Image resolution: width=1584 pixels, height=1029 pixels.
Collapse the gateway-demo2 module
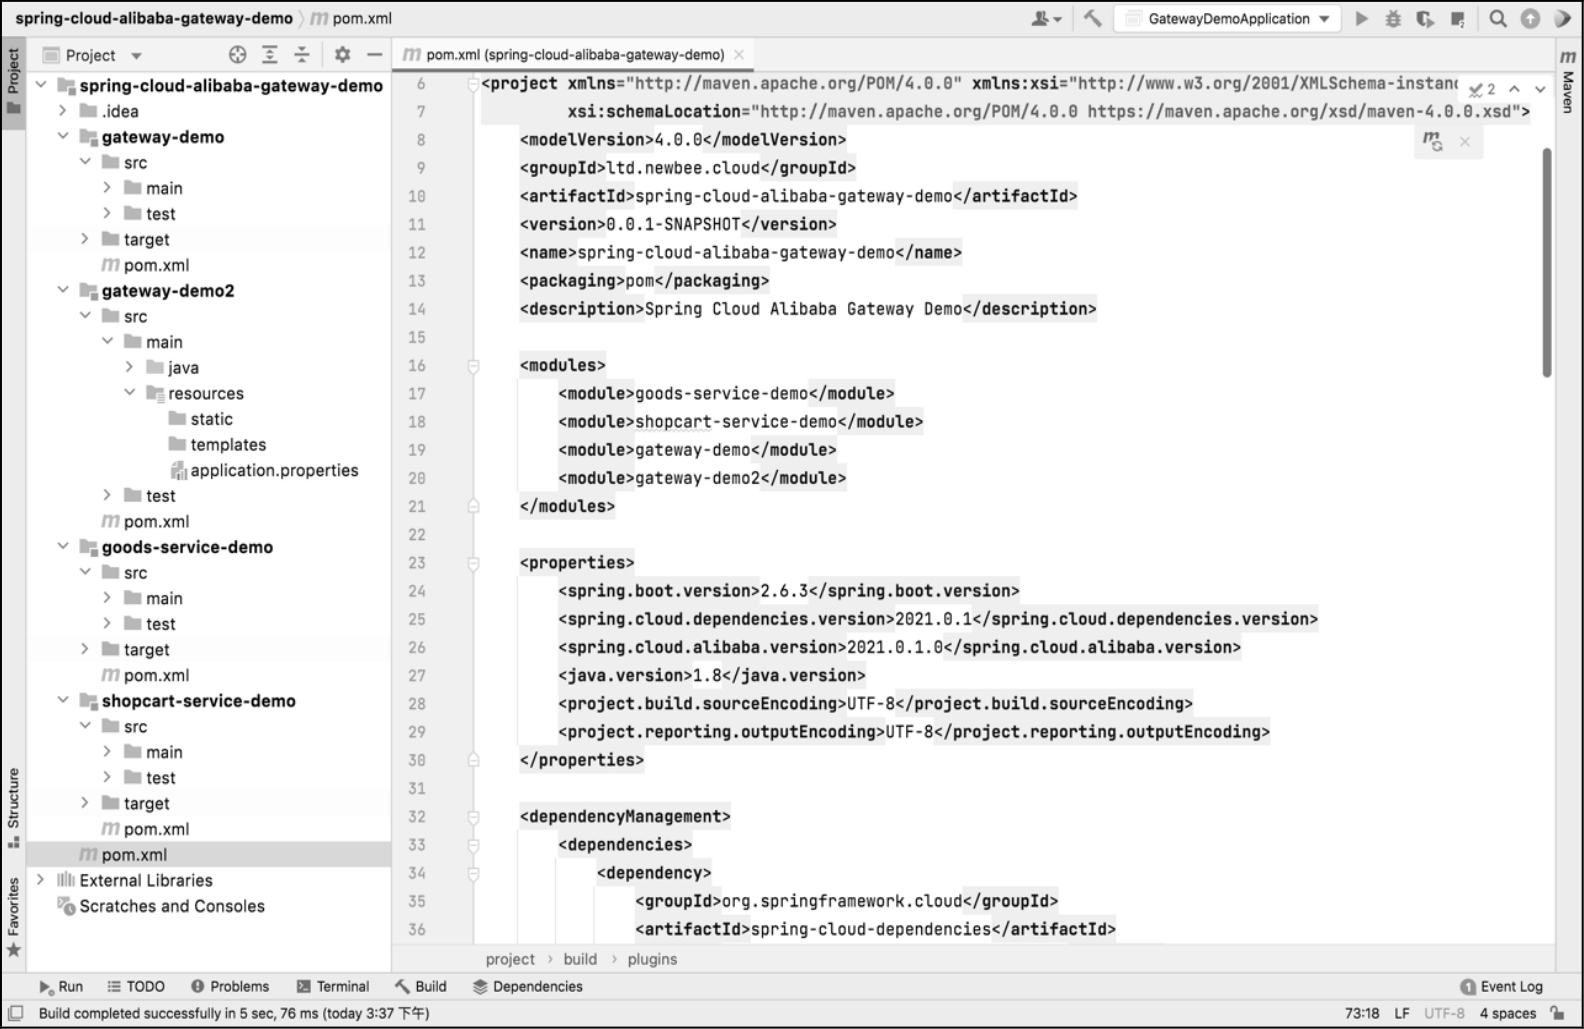point(63,290)
